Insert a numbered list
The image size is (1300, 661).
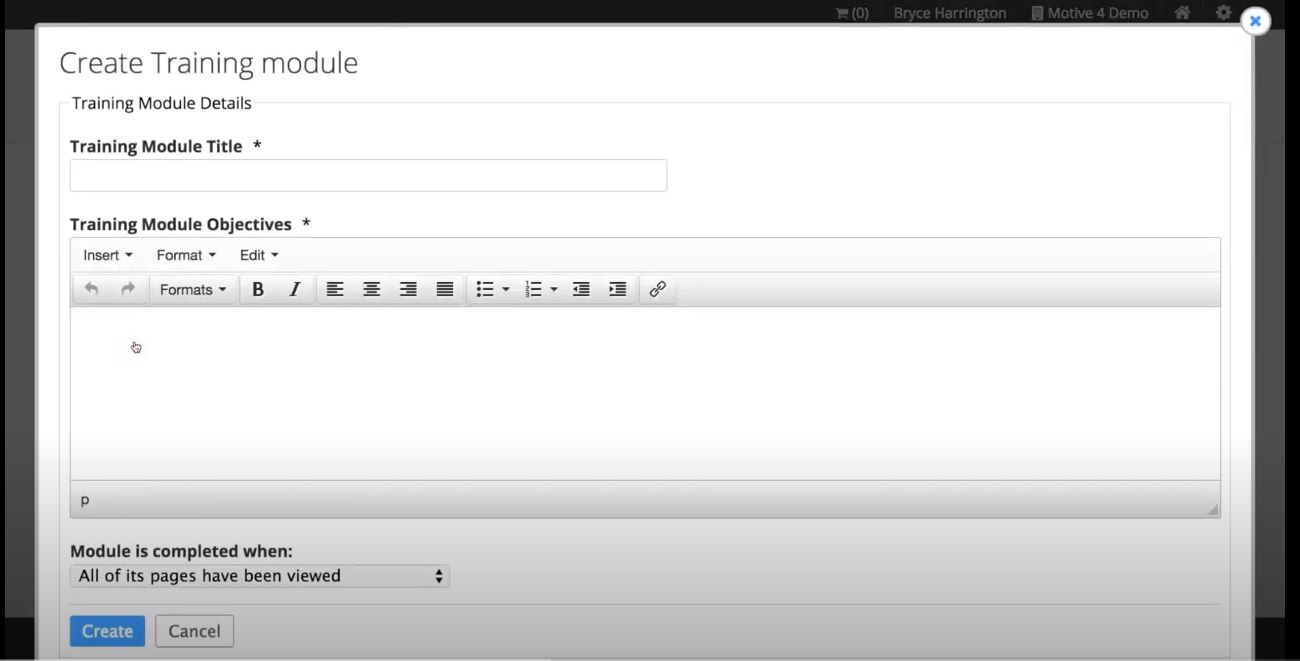point(534,289)
